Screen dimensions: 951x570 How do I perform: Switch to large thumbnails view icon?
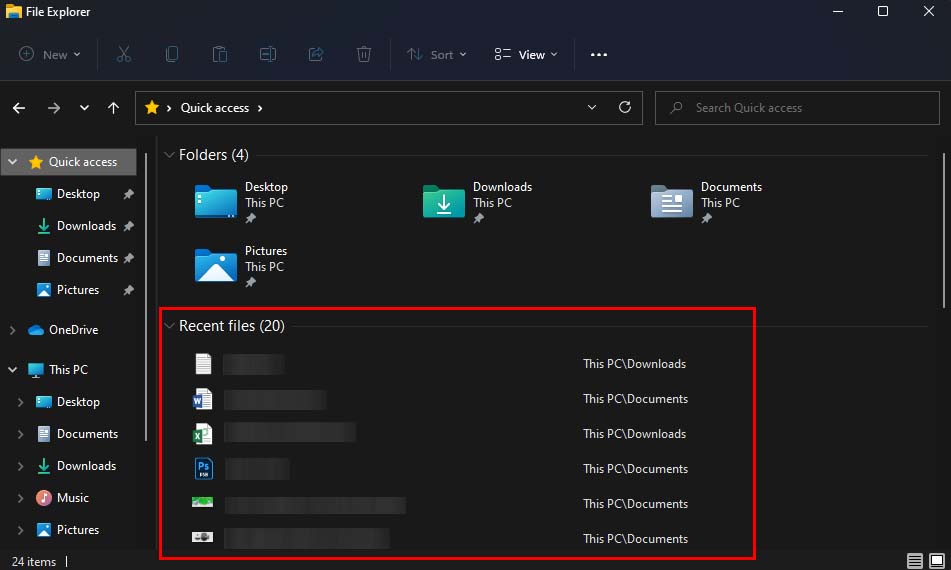[938, 561]
